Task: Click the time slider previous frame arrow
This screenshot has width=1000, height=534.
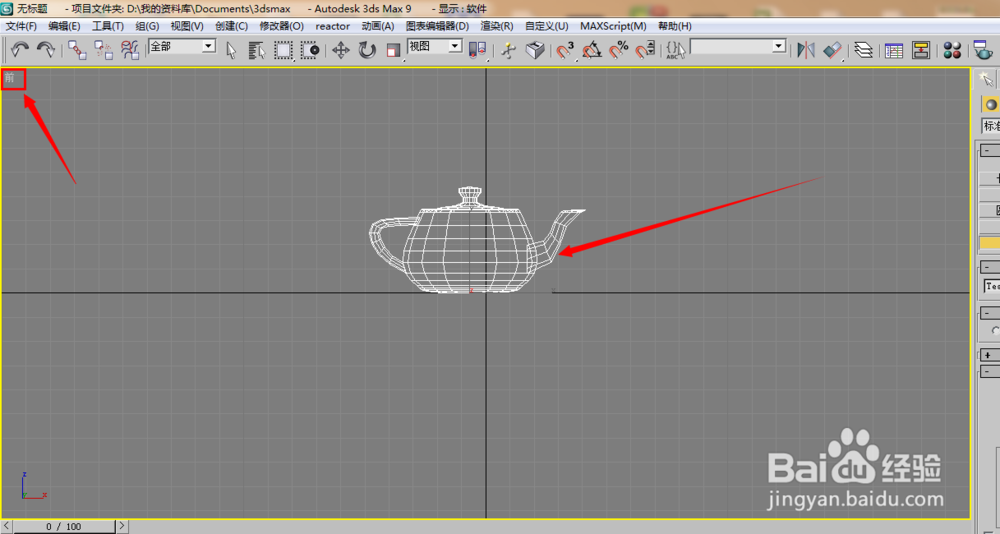Action: (7, 527)
